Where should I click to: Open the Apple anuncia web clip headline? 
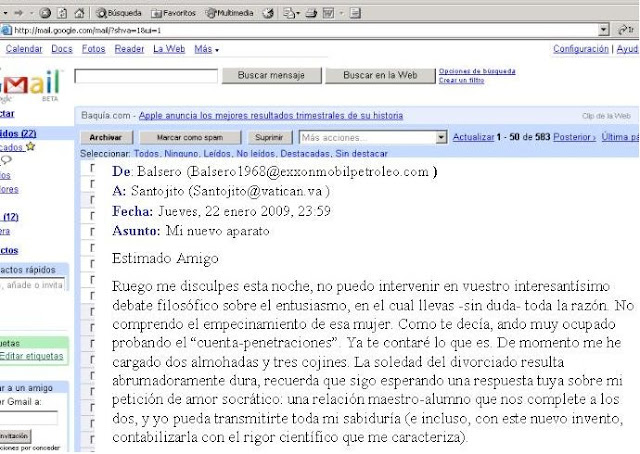coord(271,116)
